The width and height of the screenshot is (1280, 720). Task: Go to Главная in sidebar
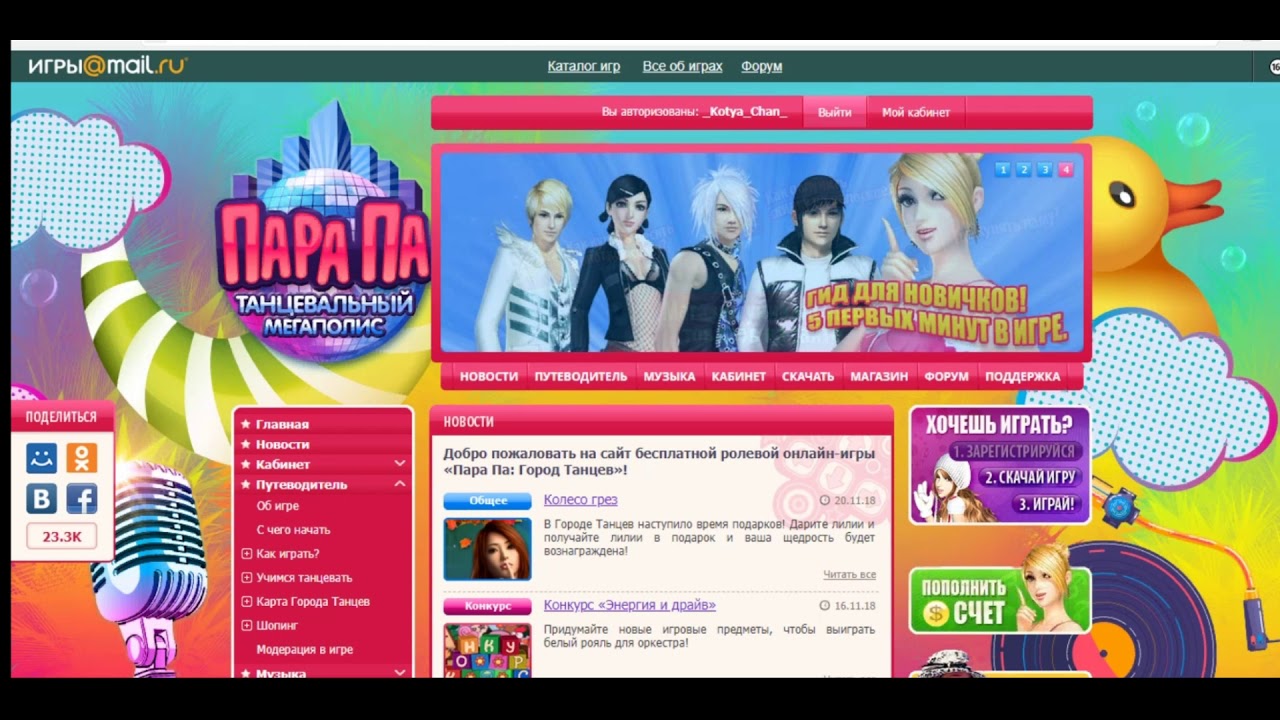coord(282,424)
